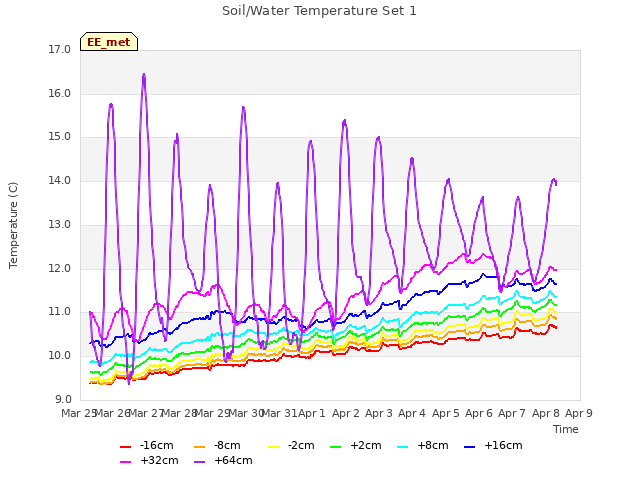640x480 pixels.
Task: Click the Apr 4 x-axis date label
Action: click(412, 413)
